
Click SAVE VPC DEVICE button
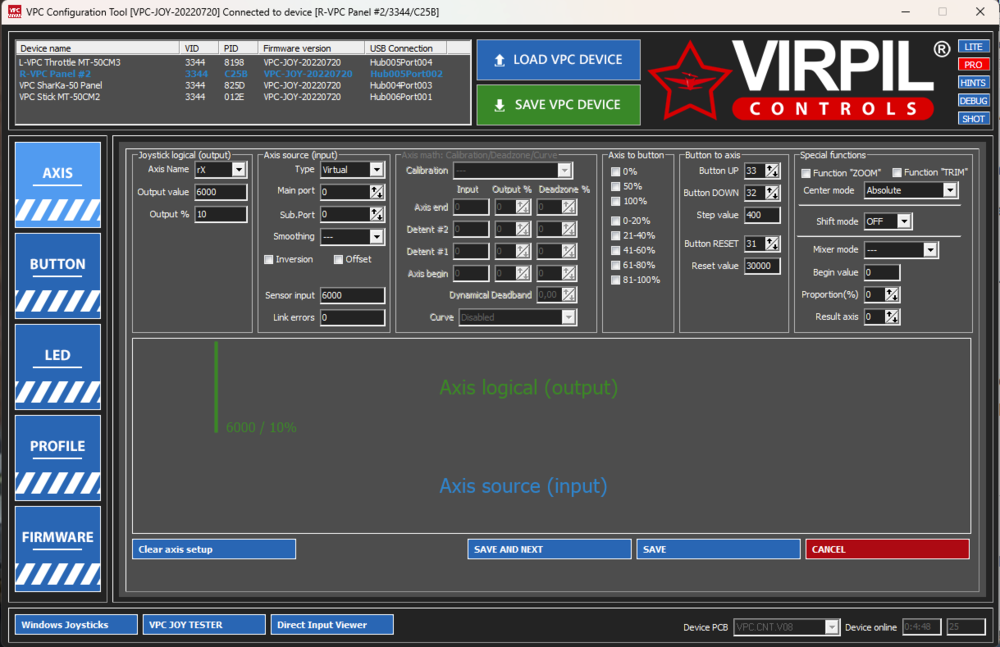pyautogui.click(x=558, y=105)
